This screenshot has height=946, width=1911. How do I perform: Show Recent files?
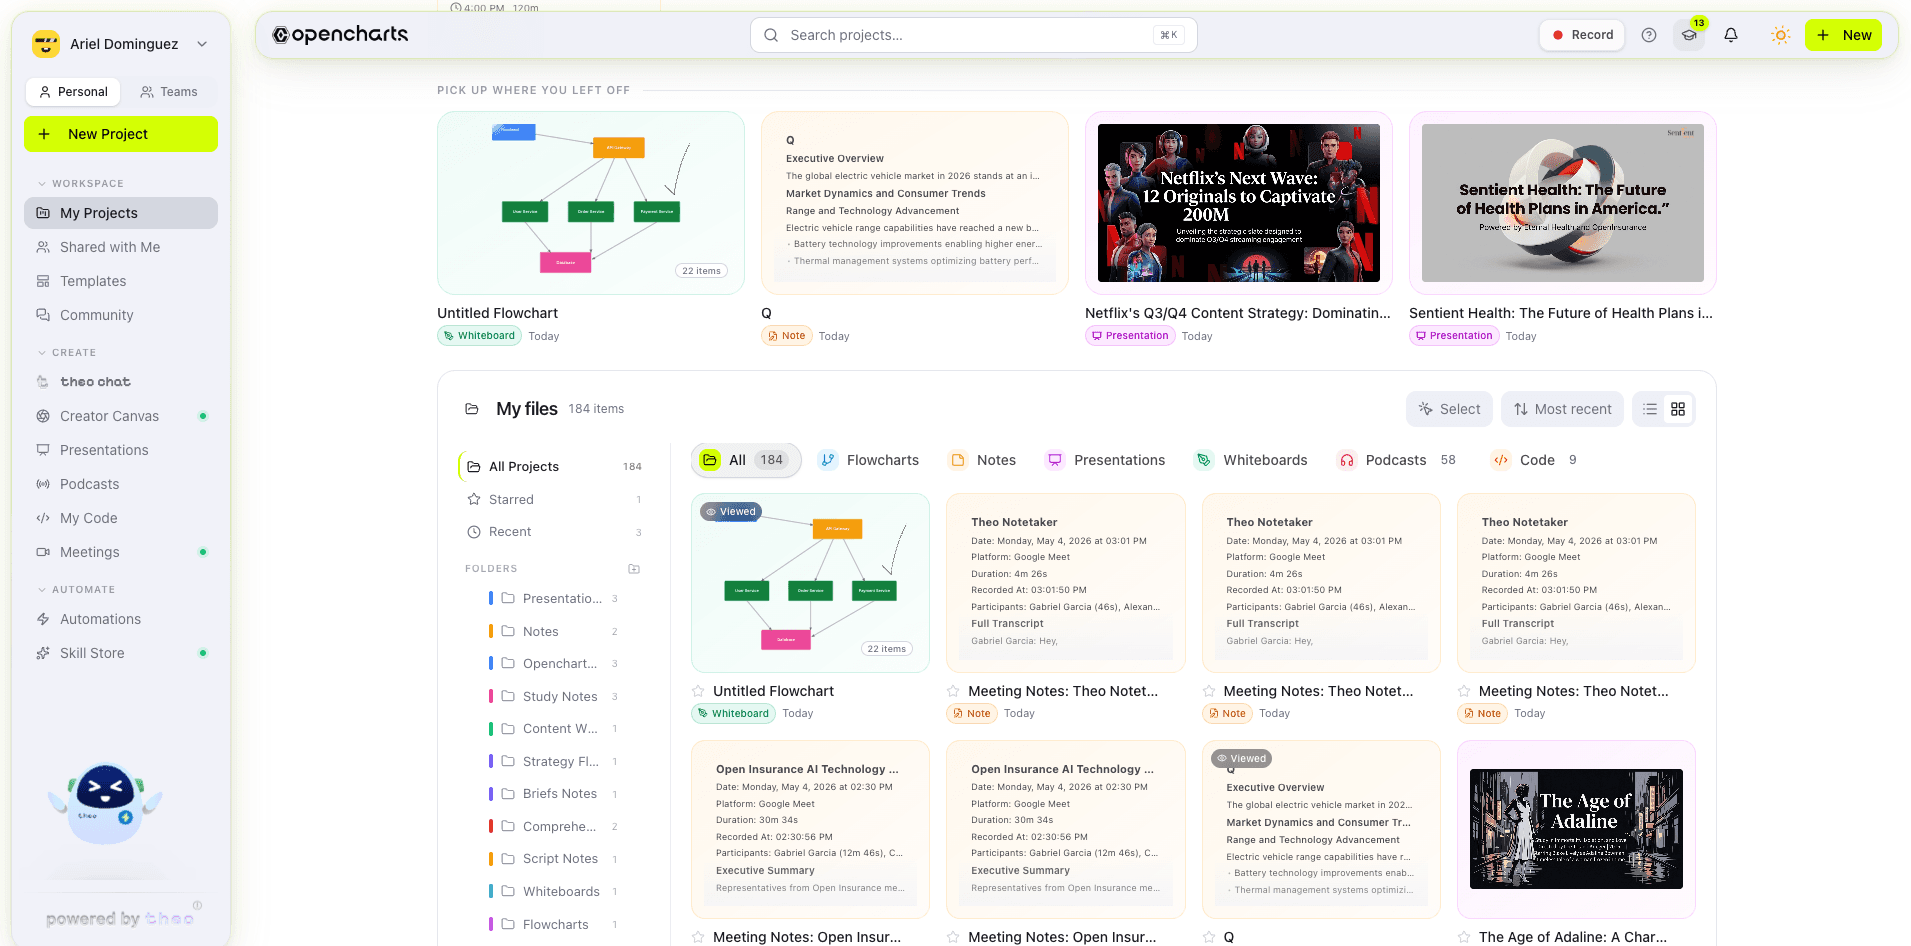(556, 532)
